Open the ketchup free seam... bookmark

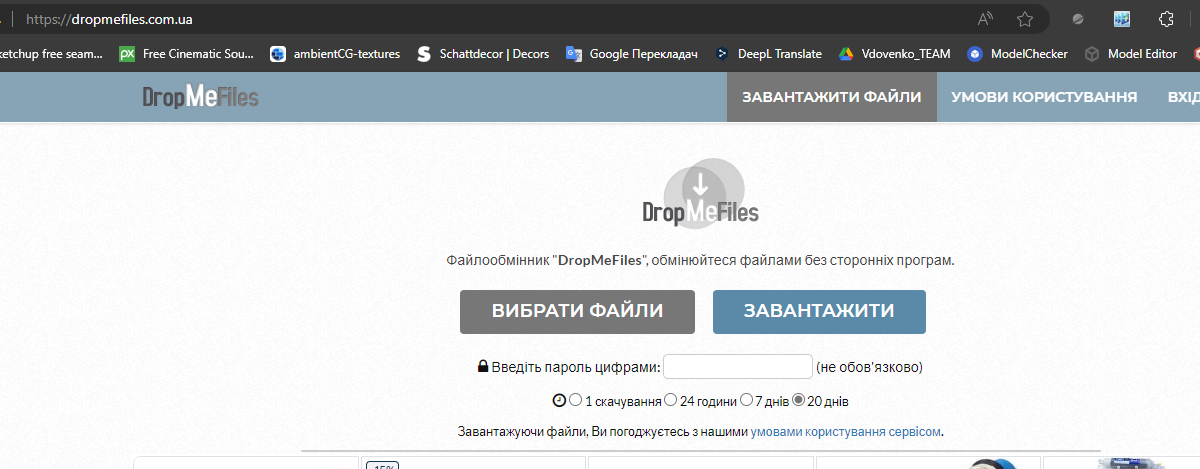click(50, 54)
